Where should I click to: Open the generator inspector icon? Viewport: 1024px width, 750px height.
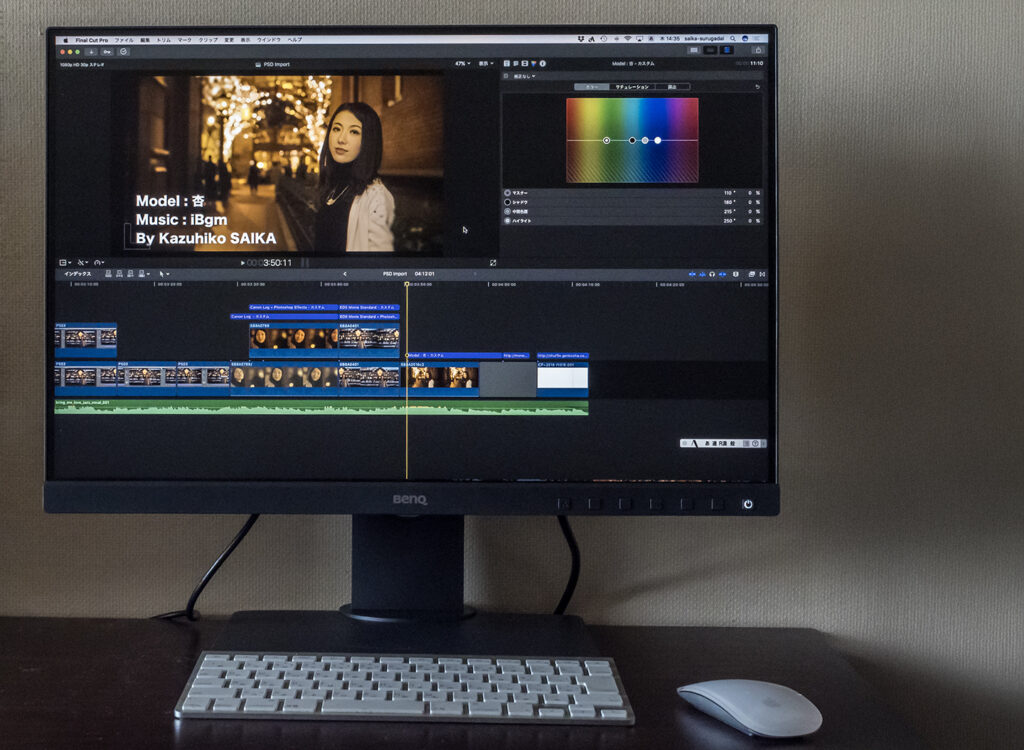[x=515, y=63]
